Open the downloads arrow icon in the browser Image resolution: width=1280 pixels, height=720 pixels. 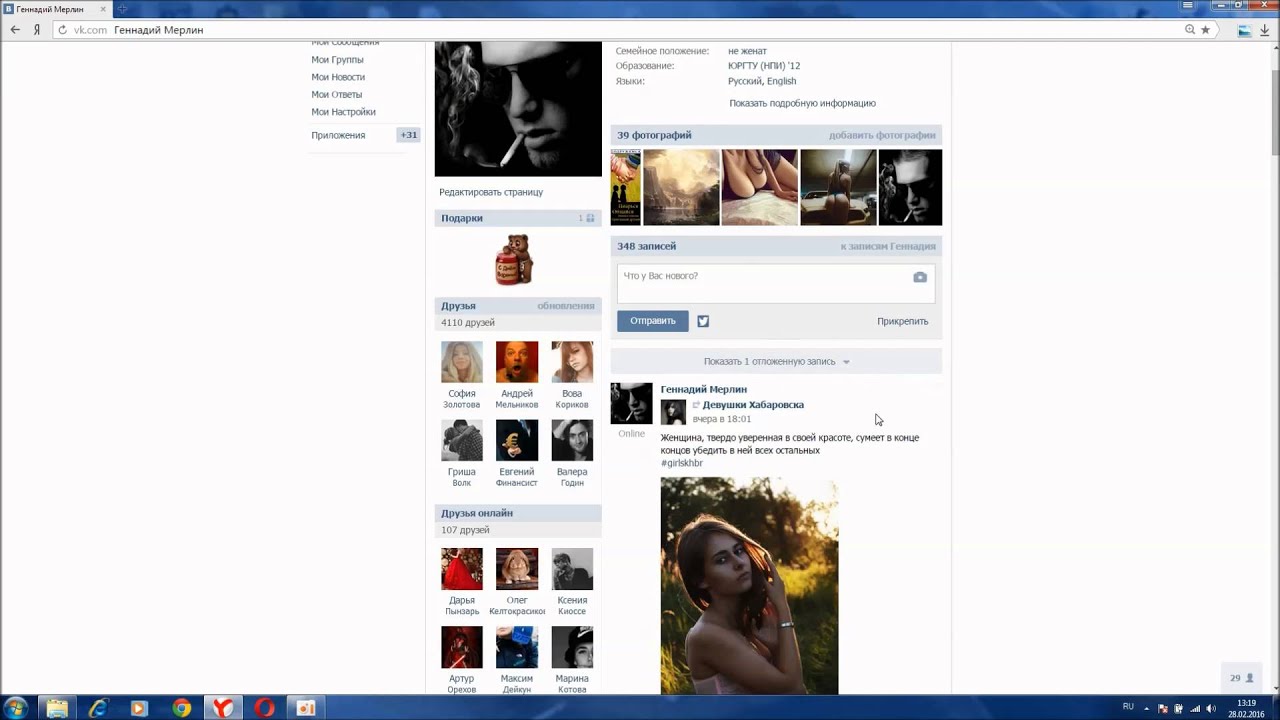pos(1265,30)
